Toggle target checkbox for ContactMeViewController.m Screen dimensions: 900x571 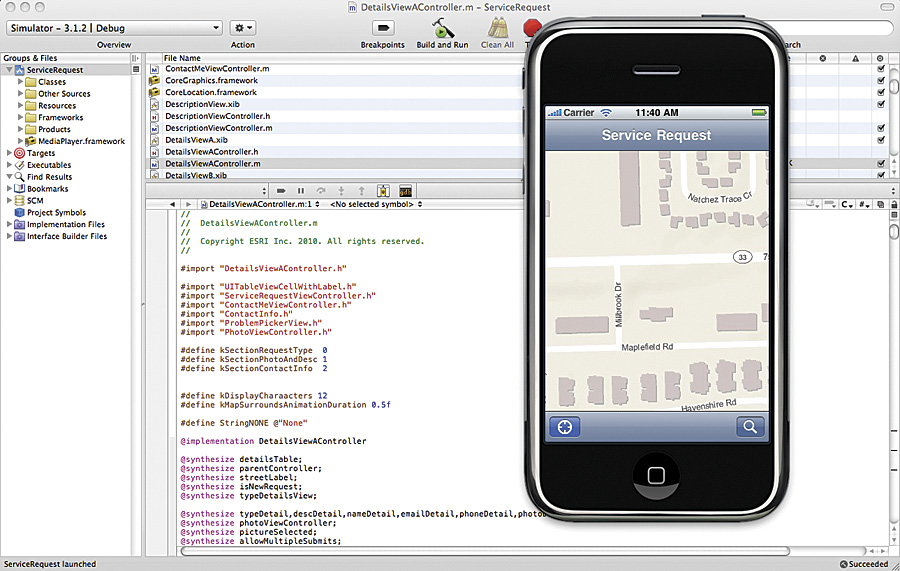click(880, 68)
